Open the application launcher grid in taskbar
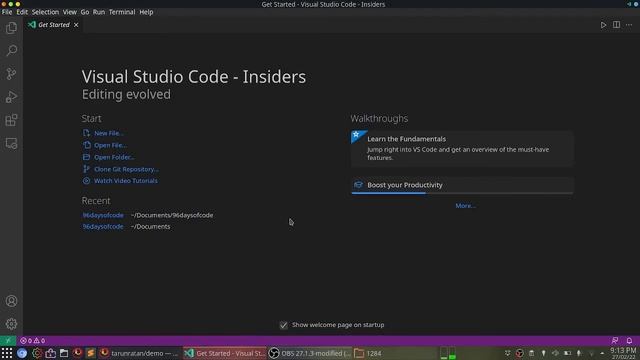Viewport: 640px width, 360px height. coord(7,353)
